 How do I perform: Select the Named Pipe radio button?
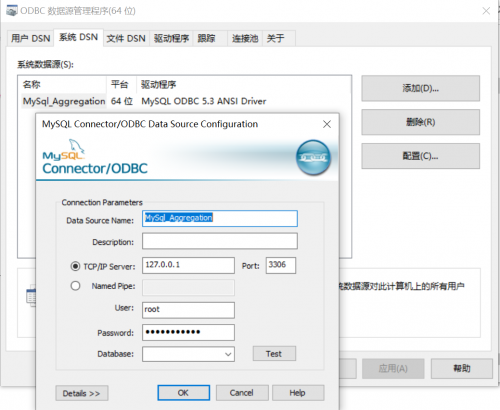[75, 286]
